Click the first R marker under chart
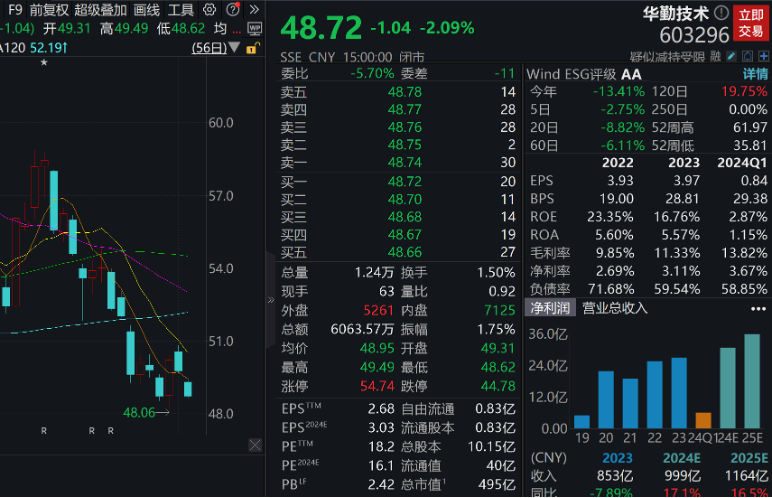Screen dimensions: 772x498 point(44,431)
